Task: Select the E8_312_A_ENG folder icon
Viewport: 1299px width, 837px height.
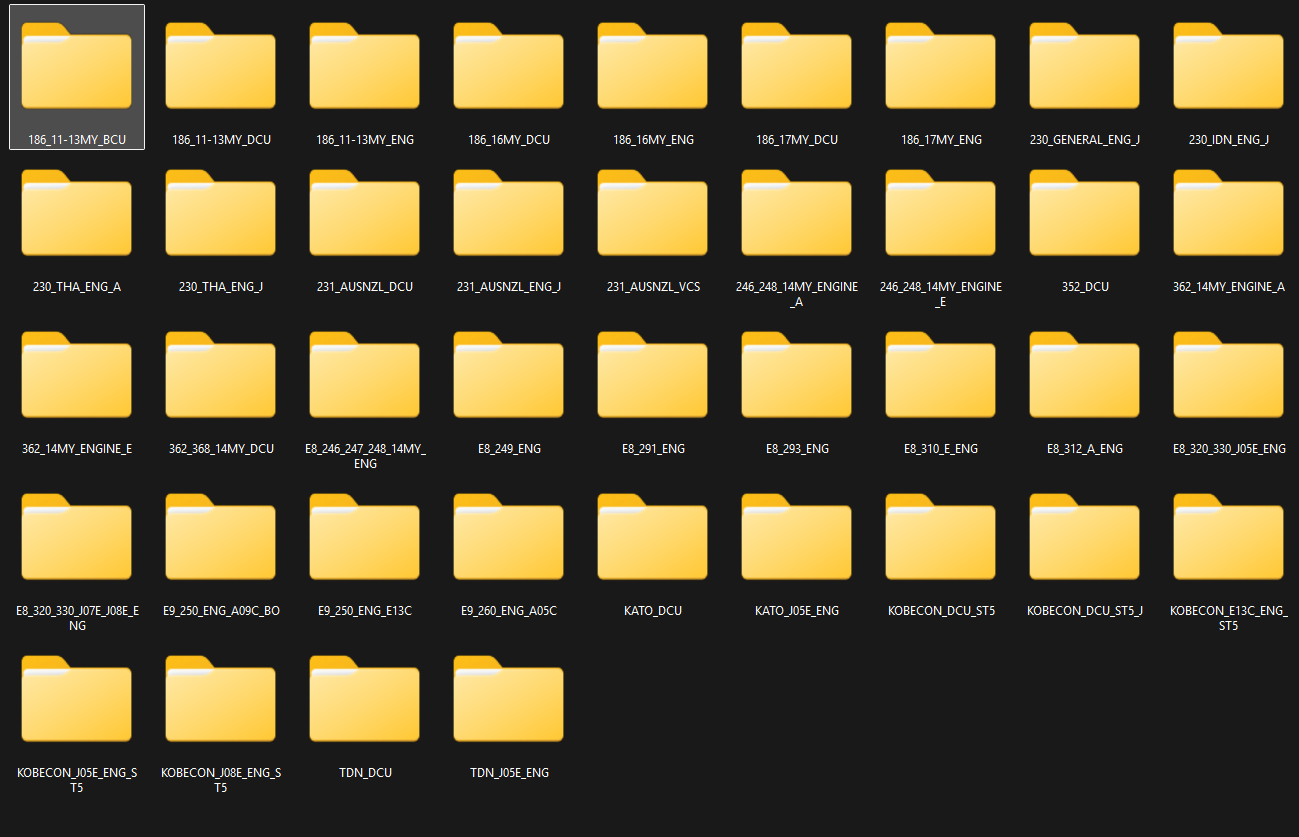Action: tap(1084, 374)
